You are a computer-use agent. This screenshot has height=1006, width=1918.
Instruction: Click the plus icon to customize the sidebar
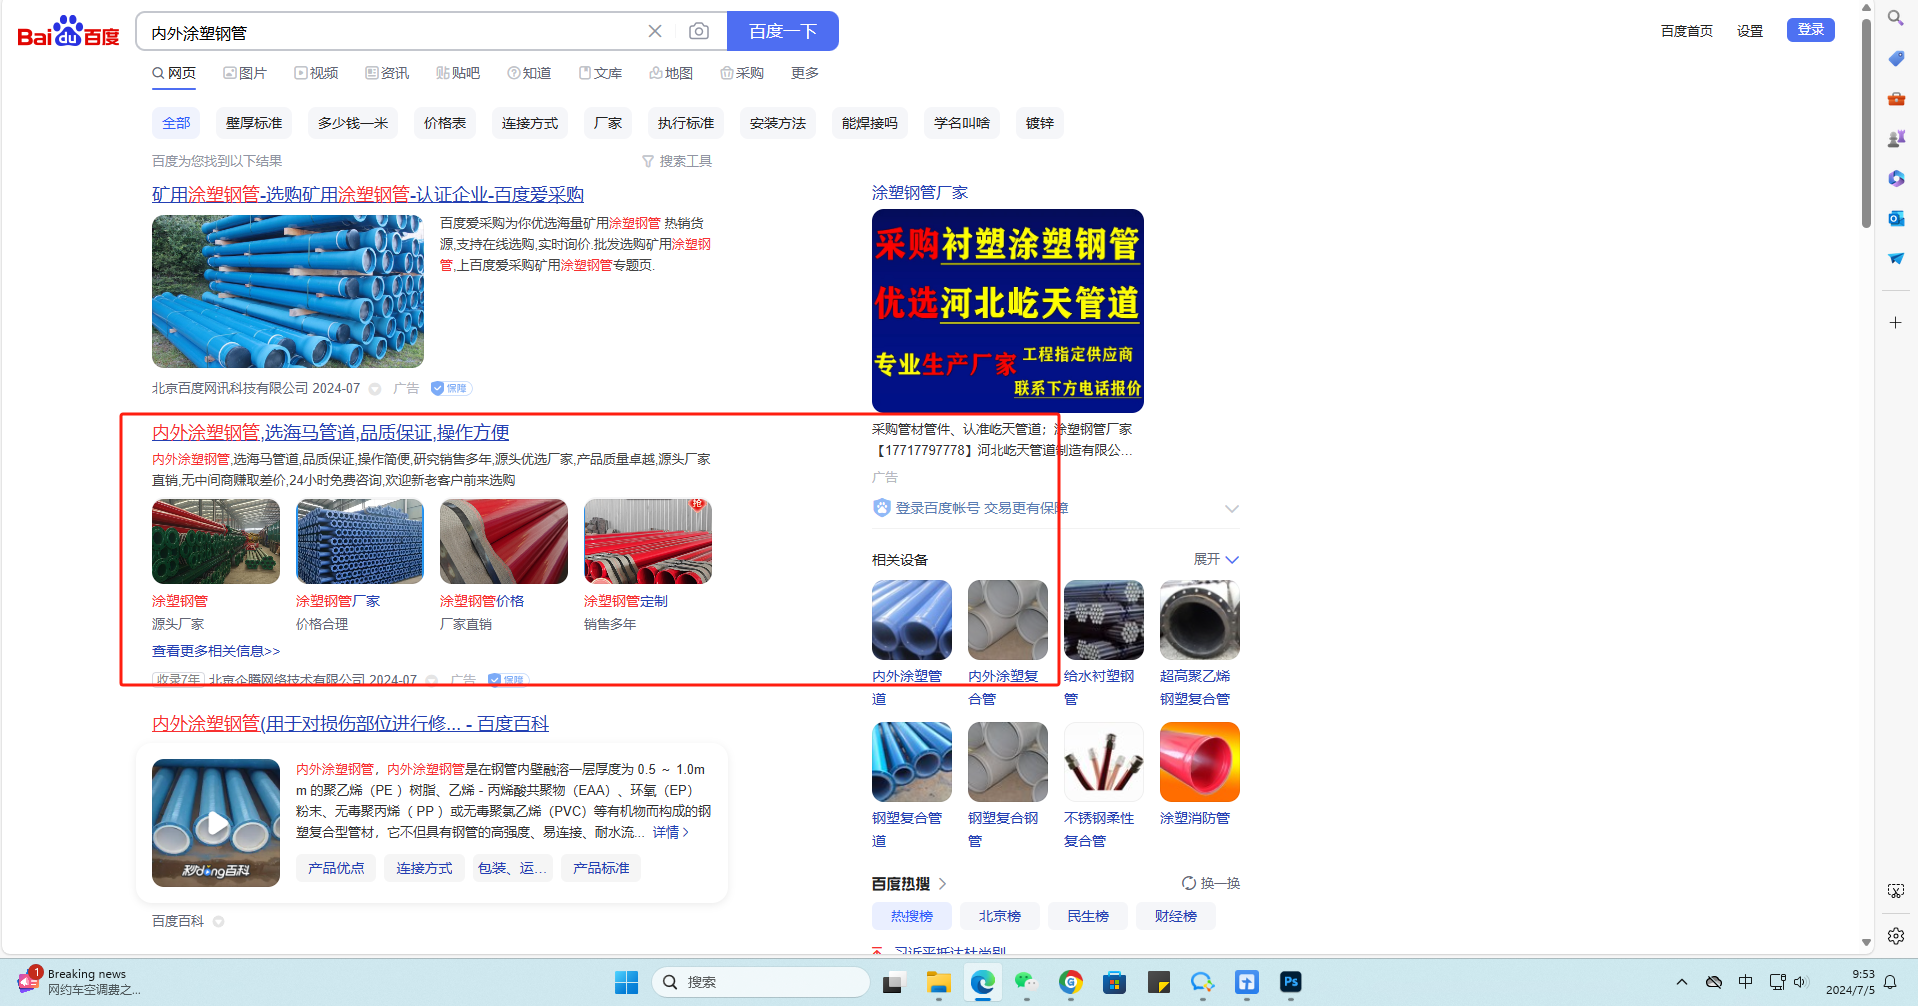[1895, 323]
